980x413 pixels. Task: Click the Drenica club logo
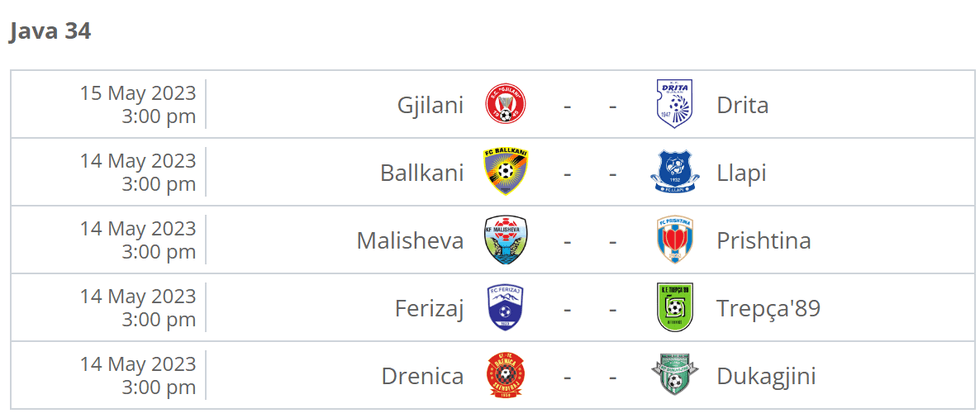[506, 376]
